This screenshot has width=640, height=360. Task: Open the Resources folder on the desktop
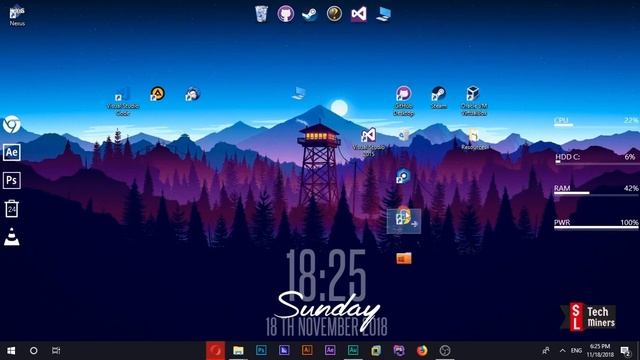tap(474, 140)
